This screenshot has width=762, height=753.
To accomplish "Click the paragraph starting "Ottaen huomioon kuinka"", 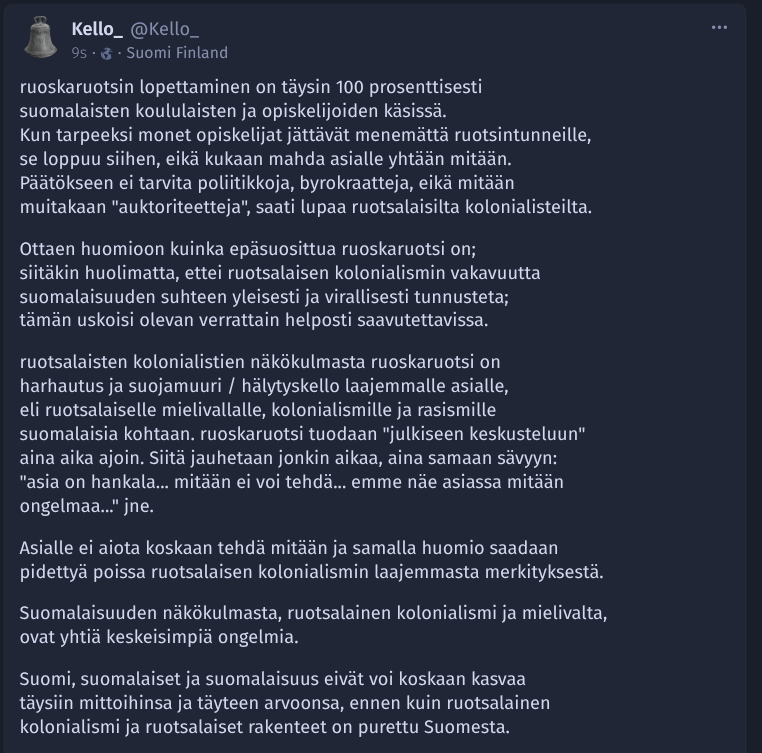I will 280,284.
